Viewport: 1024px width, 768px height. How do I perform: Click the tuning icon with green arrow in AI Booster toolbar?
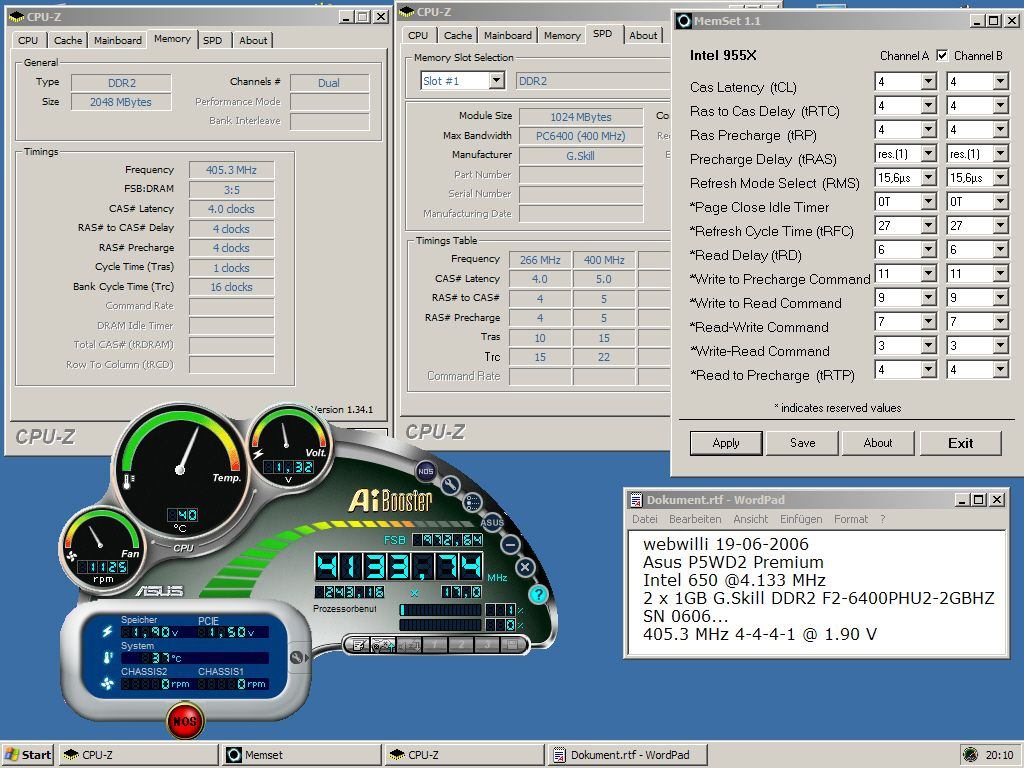pos(384,645)
